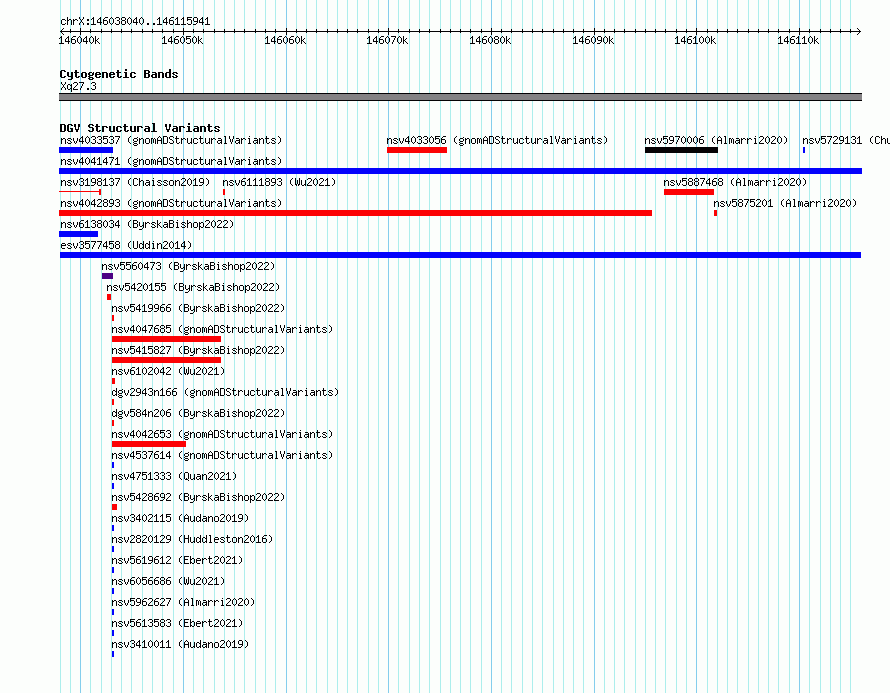This screenshot has height=693, width=890.
Task: Click the DGV Structural Variants track title
Action: coord(140,128)
